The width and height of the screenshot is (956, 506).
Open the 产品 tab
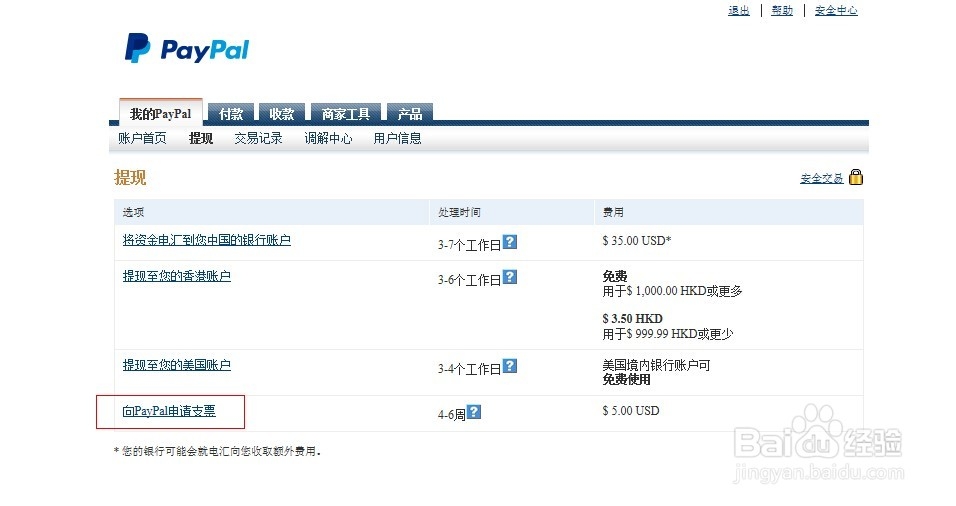point(410,114)
